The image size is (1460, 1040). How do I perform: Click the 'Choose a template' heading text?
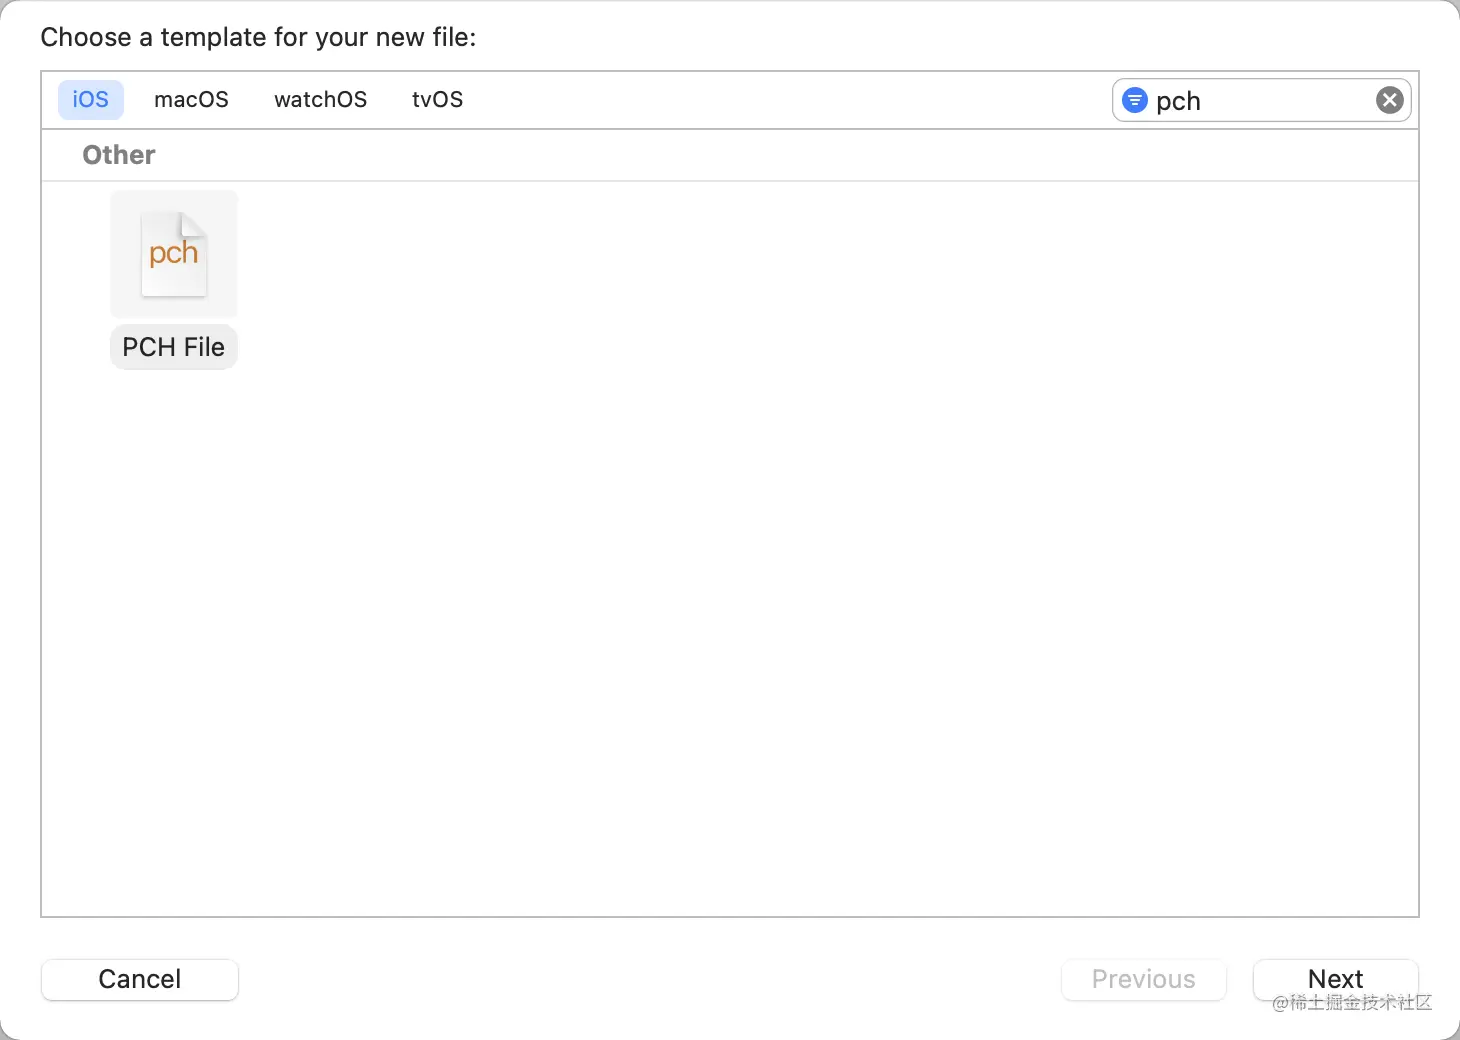pos(258,38)
